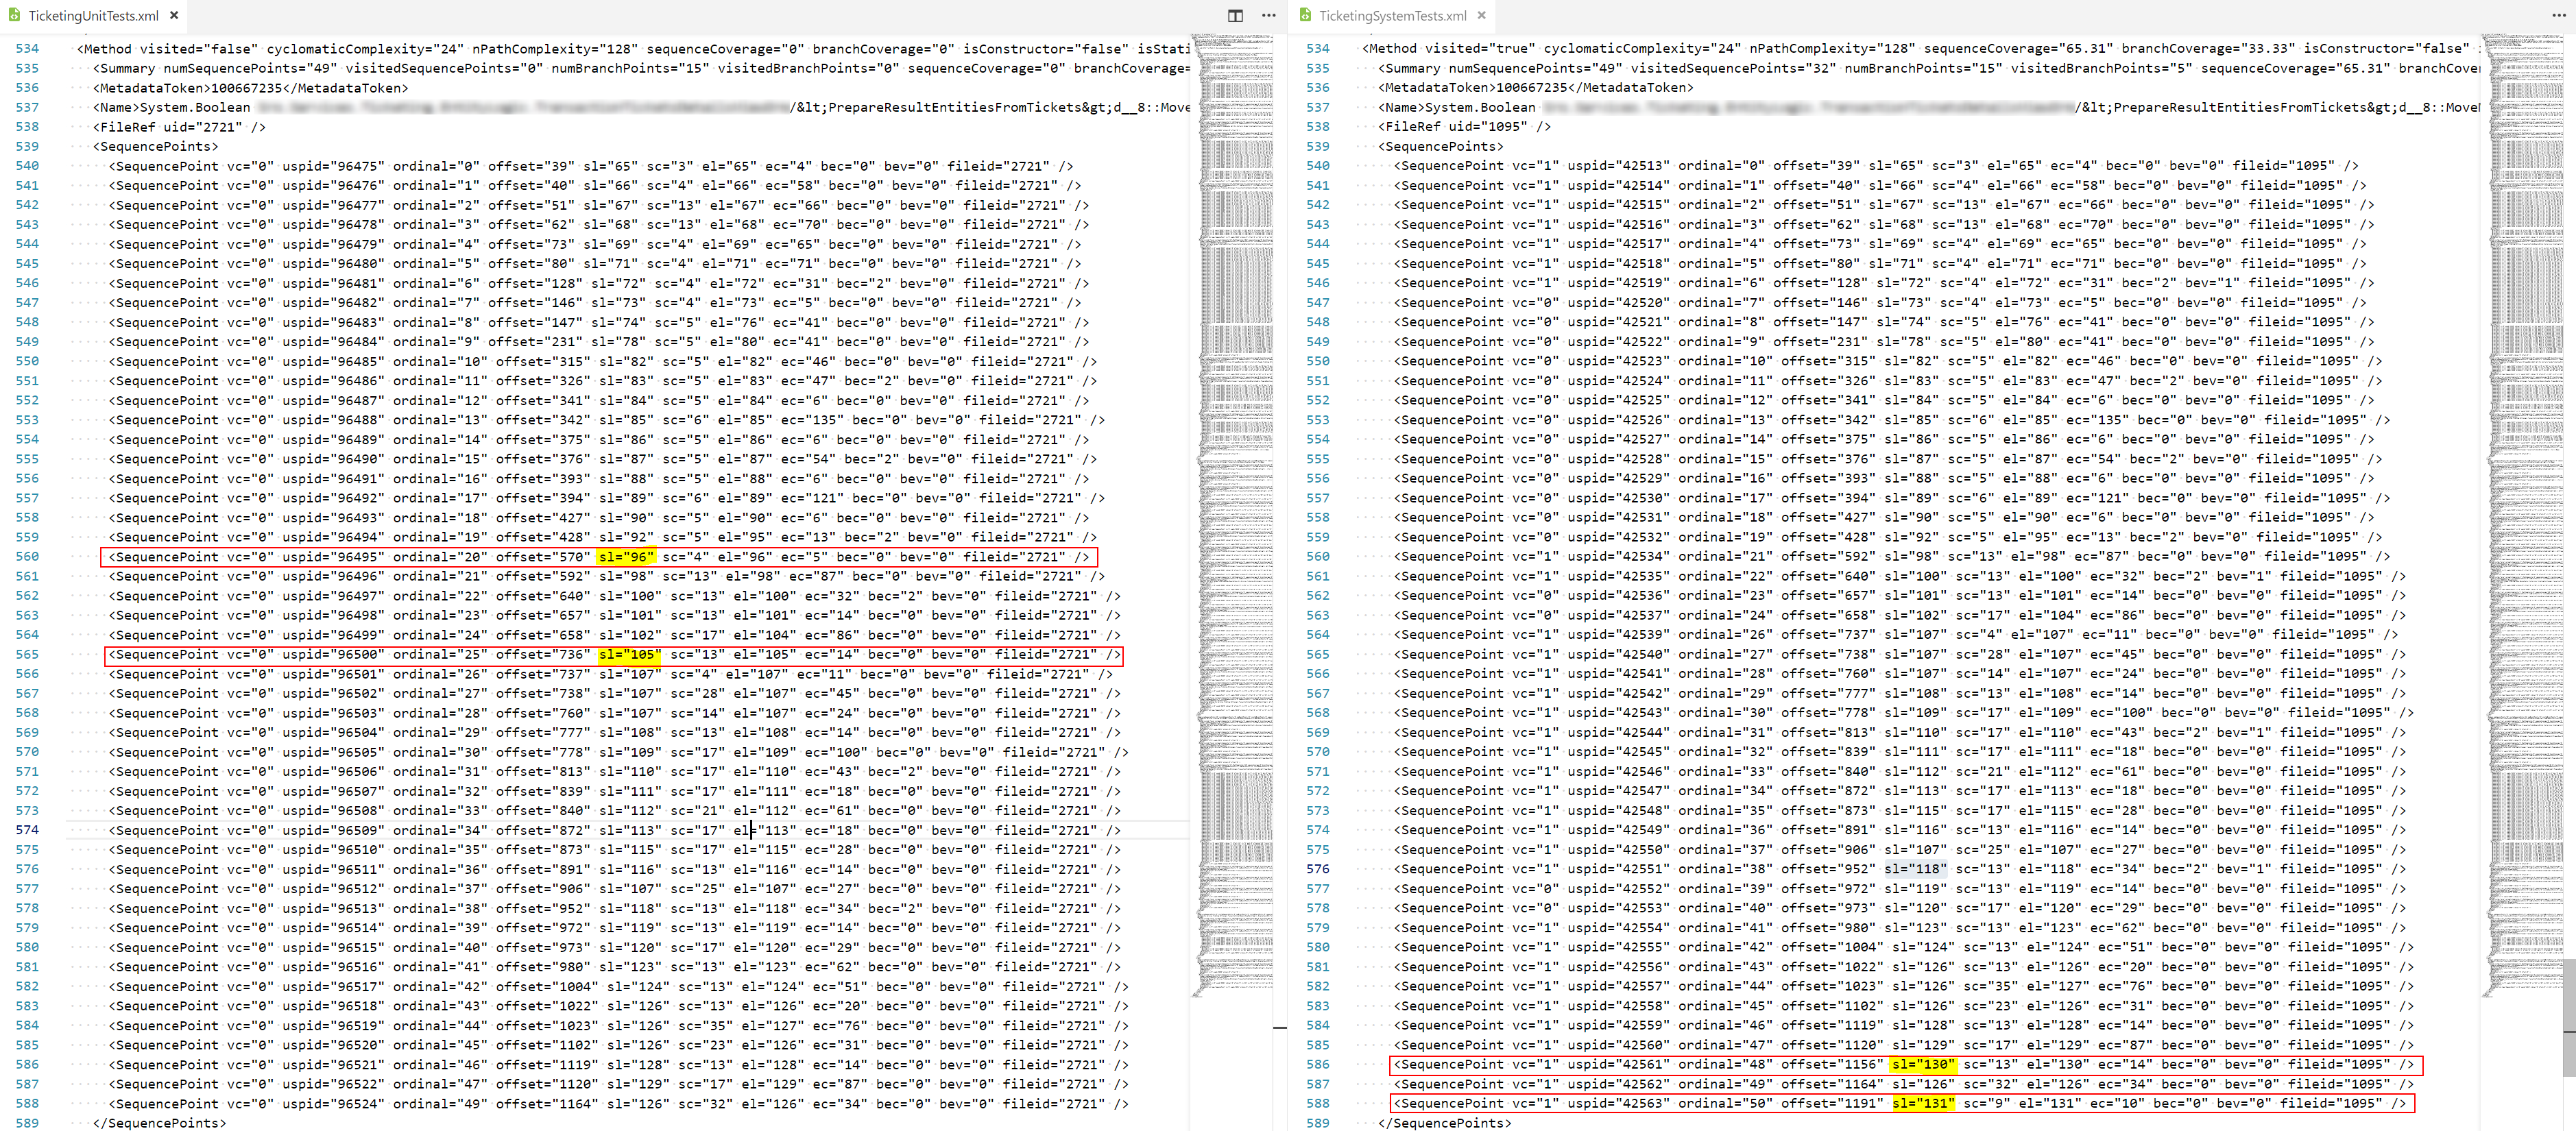Click System.Boolean name text in right editor
Screen dimensions: 2576x1131
[1479, 108]
